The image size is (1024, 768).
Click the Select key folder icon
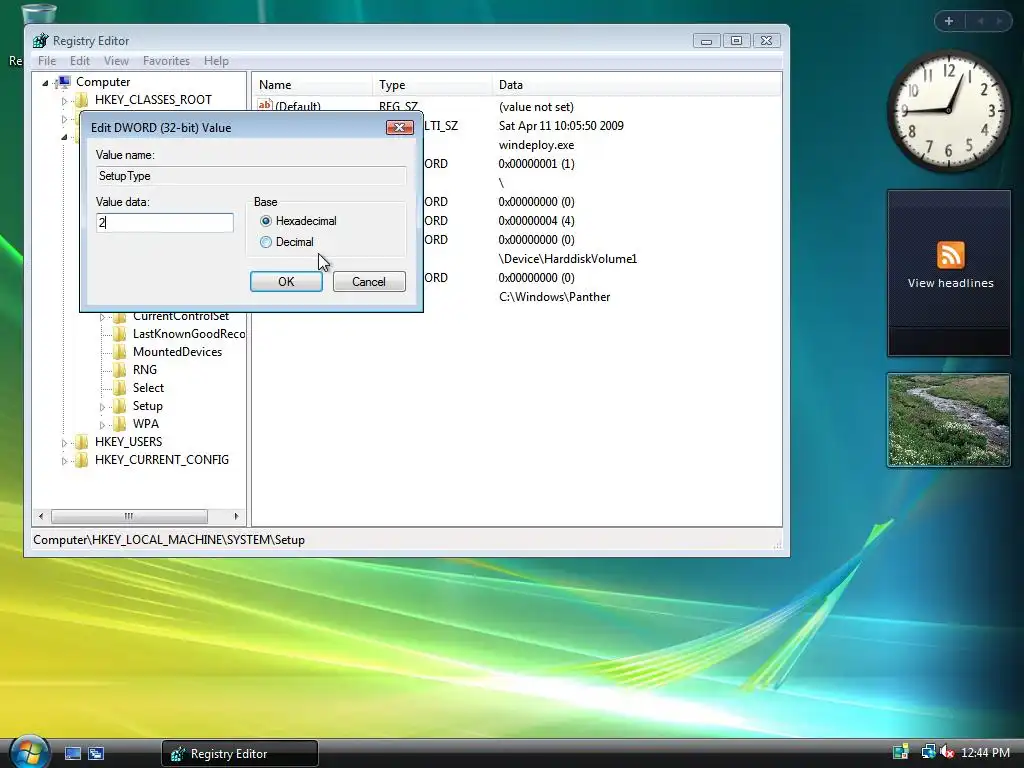tap(120, 388)
